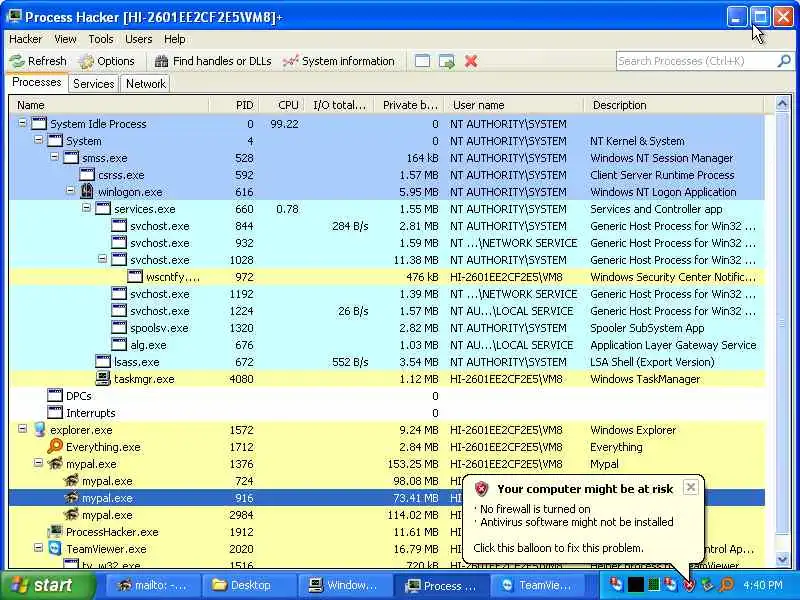This screenshot has height=600, width=800.
Task: Click the spoolsv.exe window icon
Action: click(119, 328)
